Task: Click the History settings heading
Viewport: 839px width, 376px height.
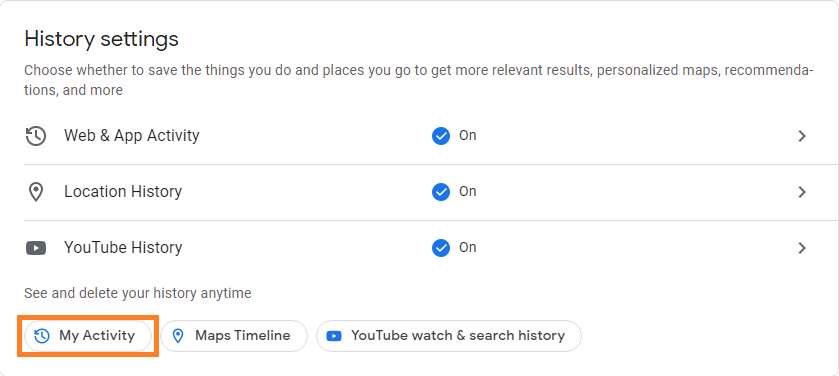Action: (x=102, y=39)
